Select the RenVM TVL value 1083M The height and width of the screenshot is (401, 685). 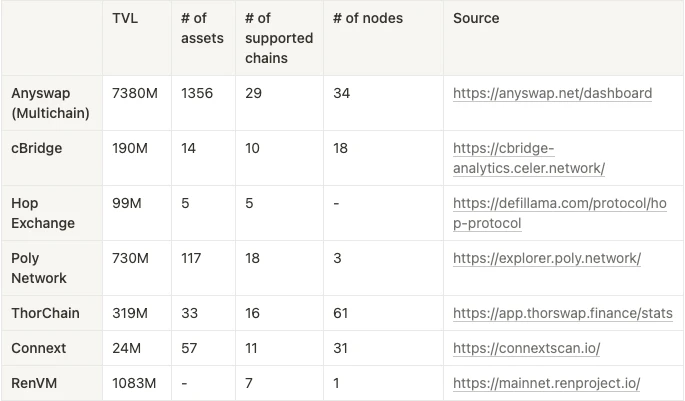tap(134, 383)
